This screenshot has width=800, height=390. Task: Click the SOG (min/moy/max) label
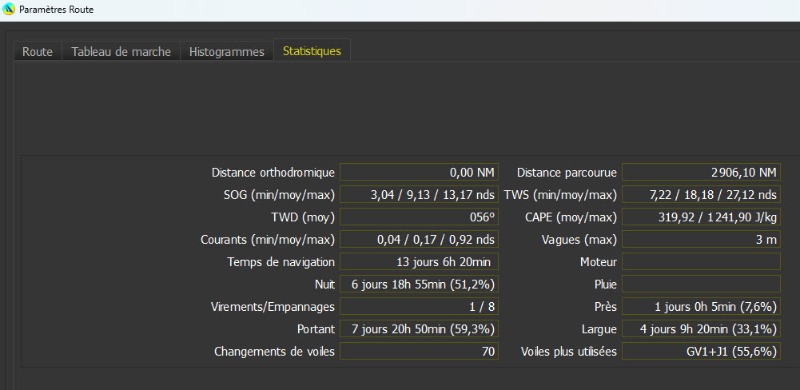tap(279, 195)
